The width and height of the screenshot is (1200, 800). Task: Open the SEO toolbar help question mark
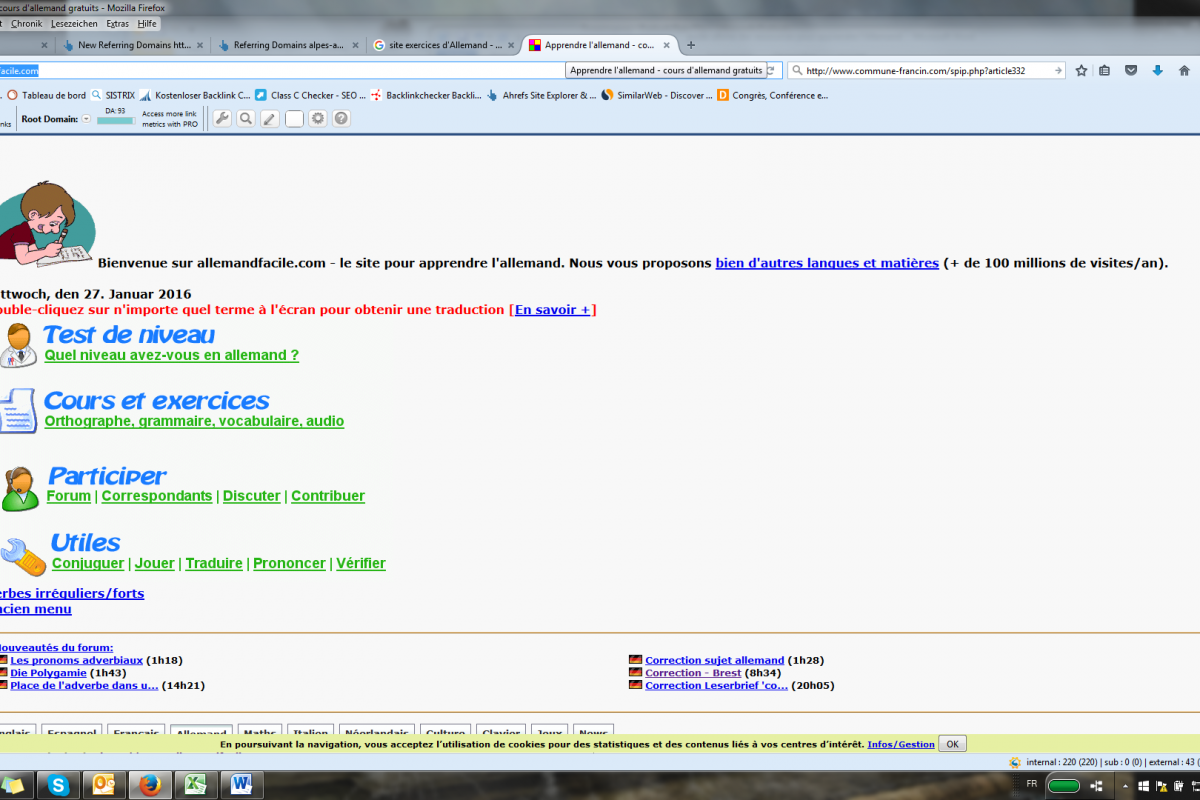tap(341, 119)
